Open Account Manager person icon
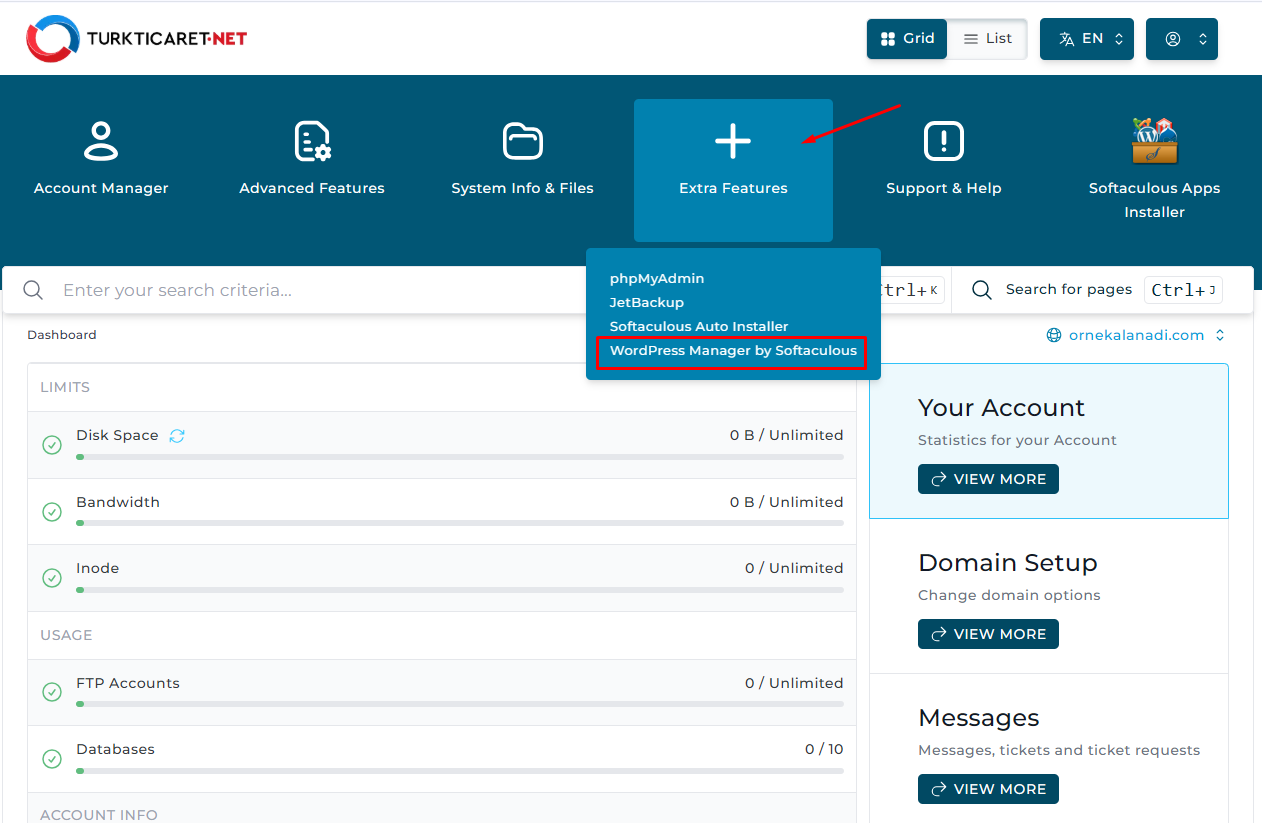The width and height of the screenshot is (1262, 823). pos(101,141)
